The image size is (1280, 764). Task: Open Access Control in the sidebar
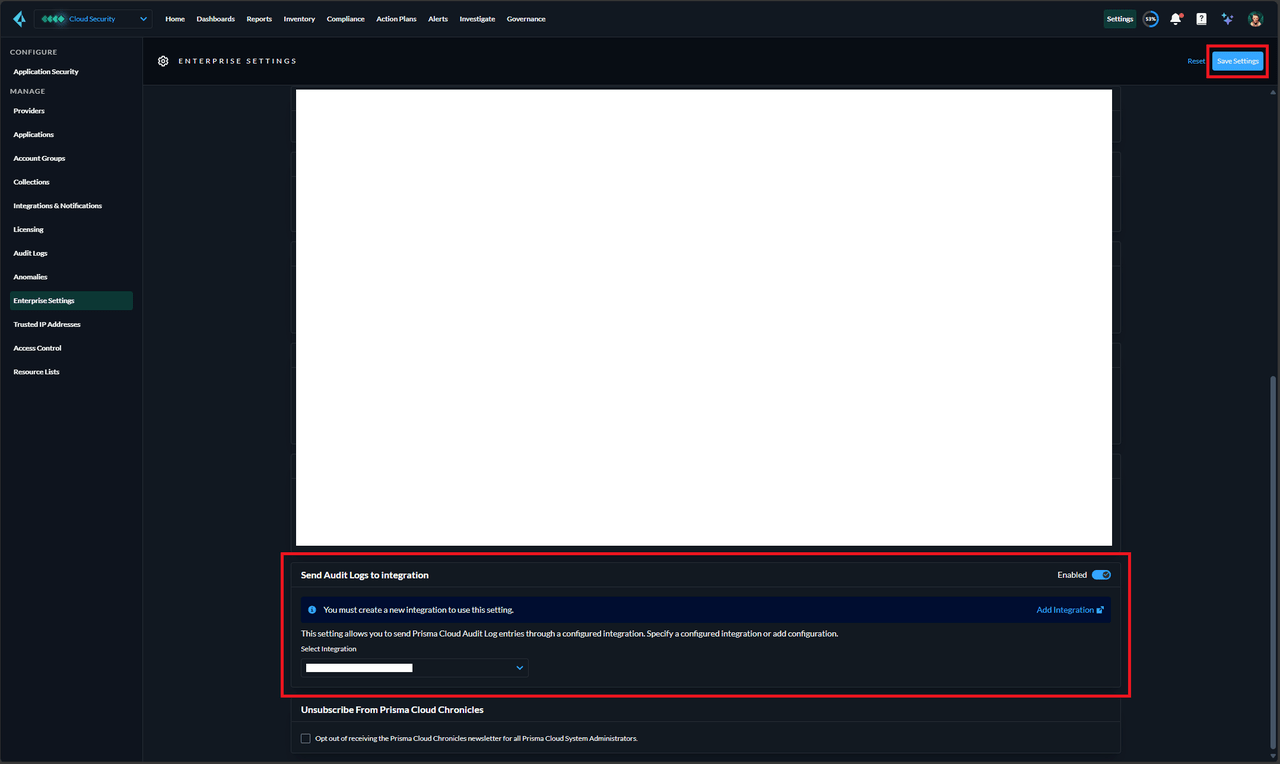[x=38, y=348]
